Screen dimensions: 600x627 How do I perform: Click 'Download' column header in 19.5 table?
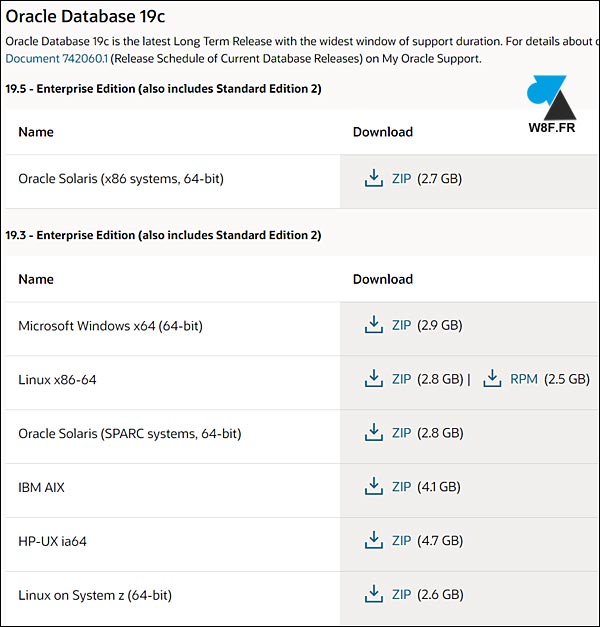tap(383, 132)
